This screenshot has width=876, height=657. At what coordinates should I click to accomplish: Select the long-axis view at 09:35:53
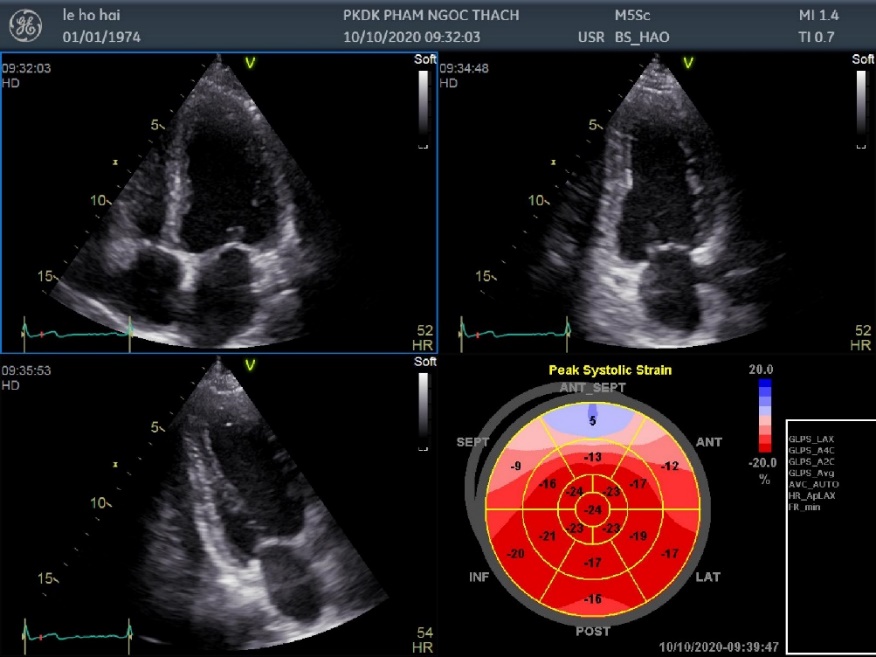[219, 506]
